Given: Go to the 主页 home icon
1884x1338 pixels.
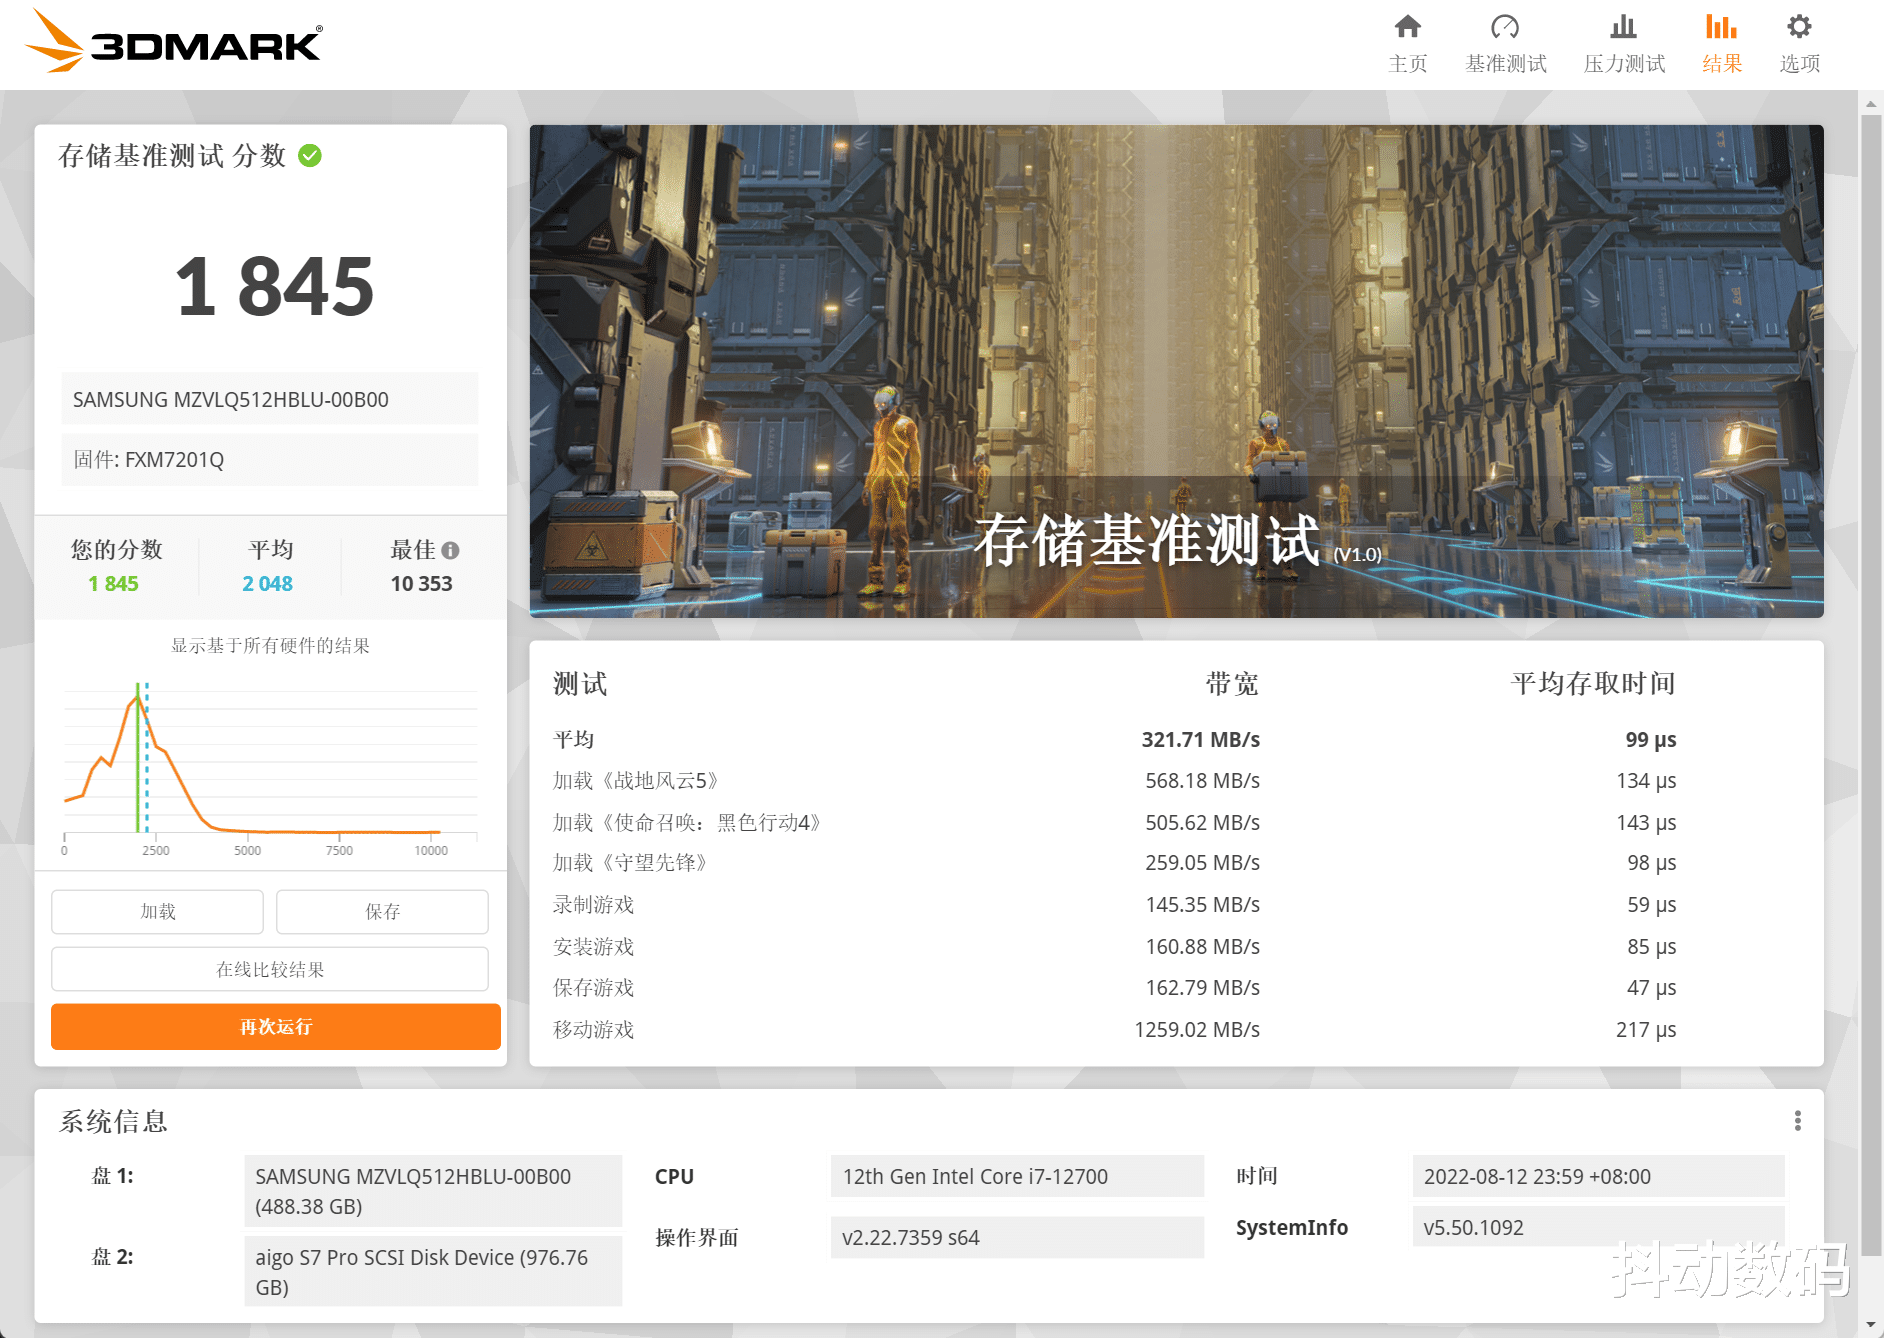Looking at the screenshot, I should pyautogui.click(x=1407, y=26).
